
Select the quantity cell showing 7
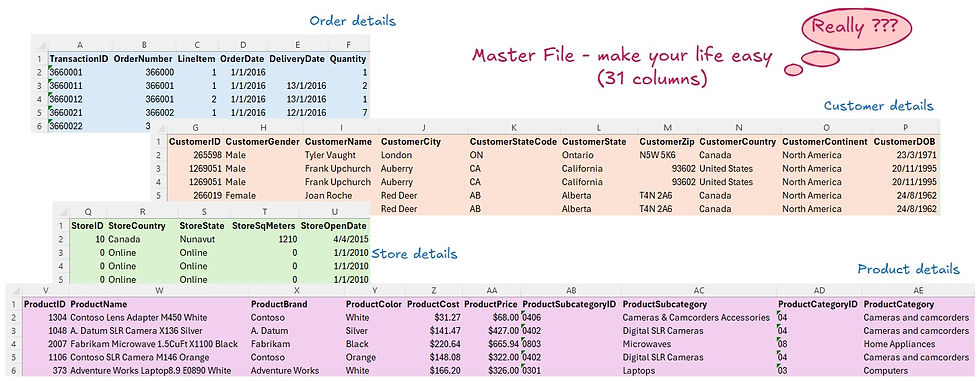(348, 113)
